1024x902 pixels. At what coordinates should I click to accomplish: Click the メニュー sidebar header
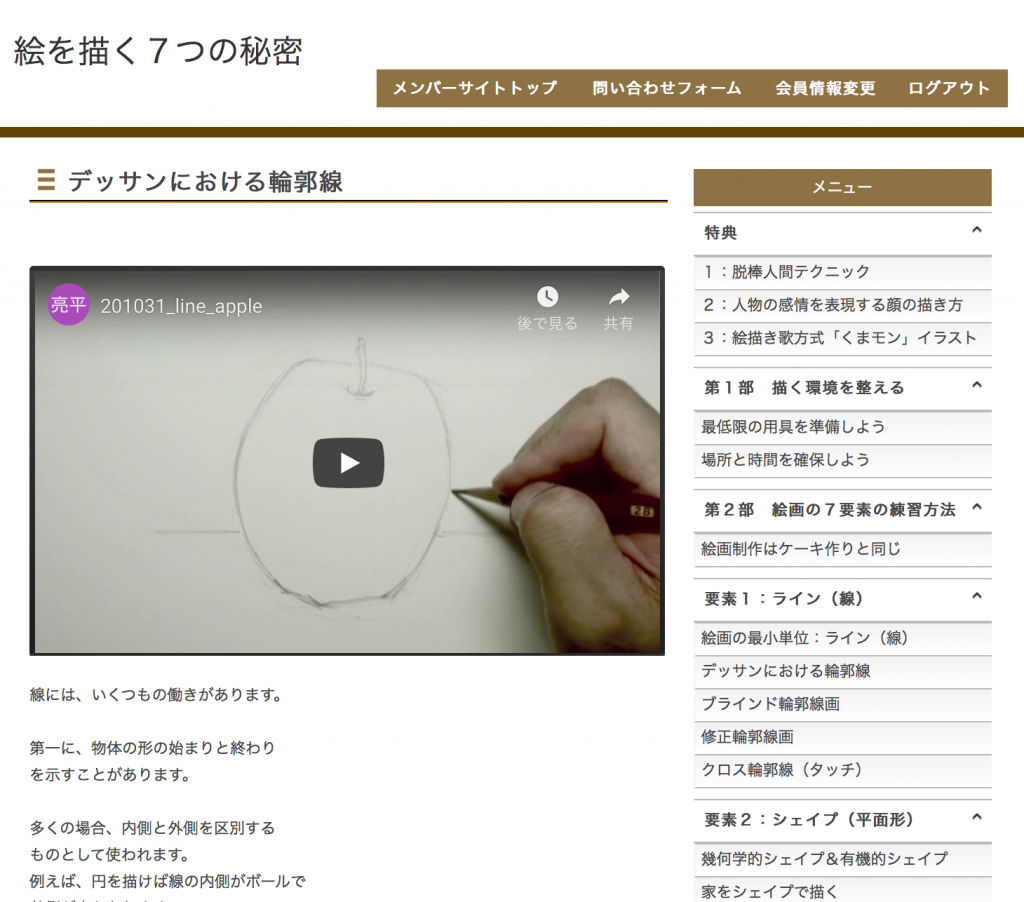tap(842, 187)
